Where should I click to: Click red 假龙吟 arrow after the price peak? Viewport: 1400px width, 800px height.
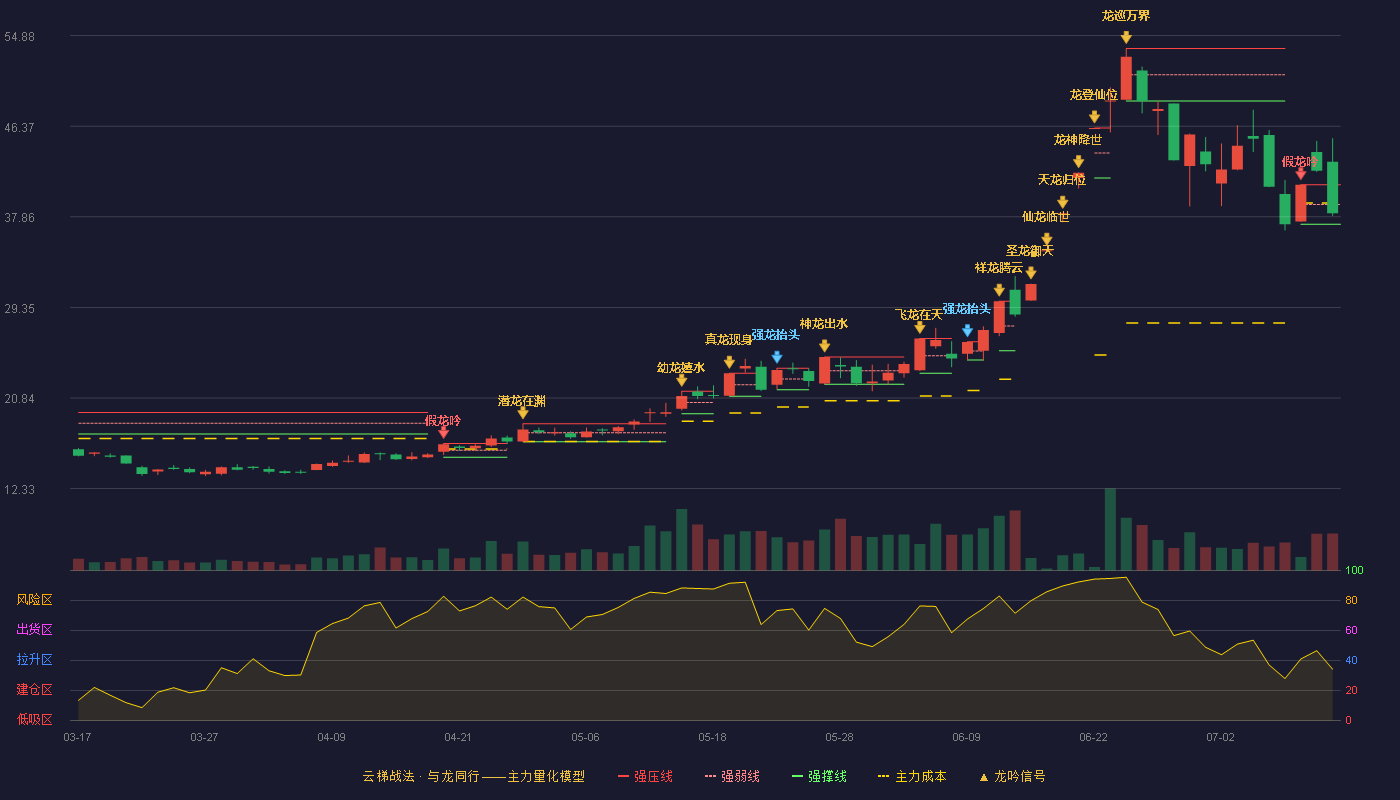(x=1300, y=174)
